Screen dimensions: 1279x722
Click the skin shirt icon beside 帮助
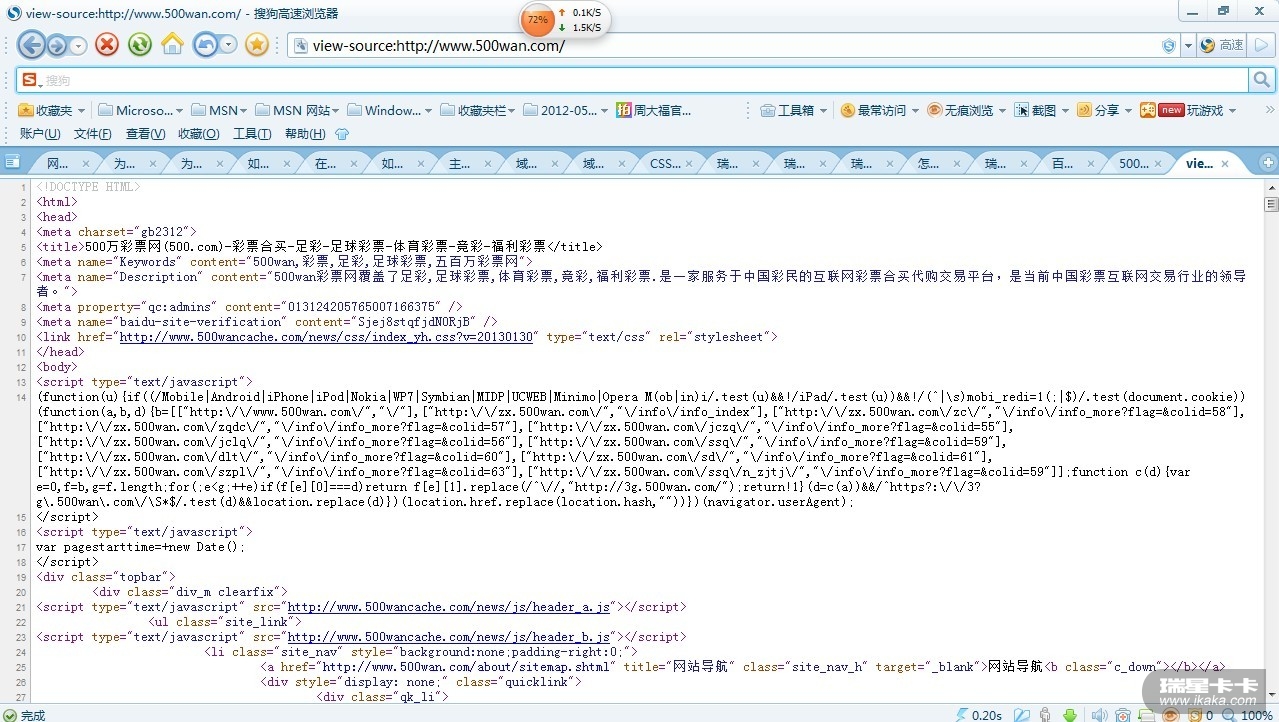click(342, 134)
